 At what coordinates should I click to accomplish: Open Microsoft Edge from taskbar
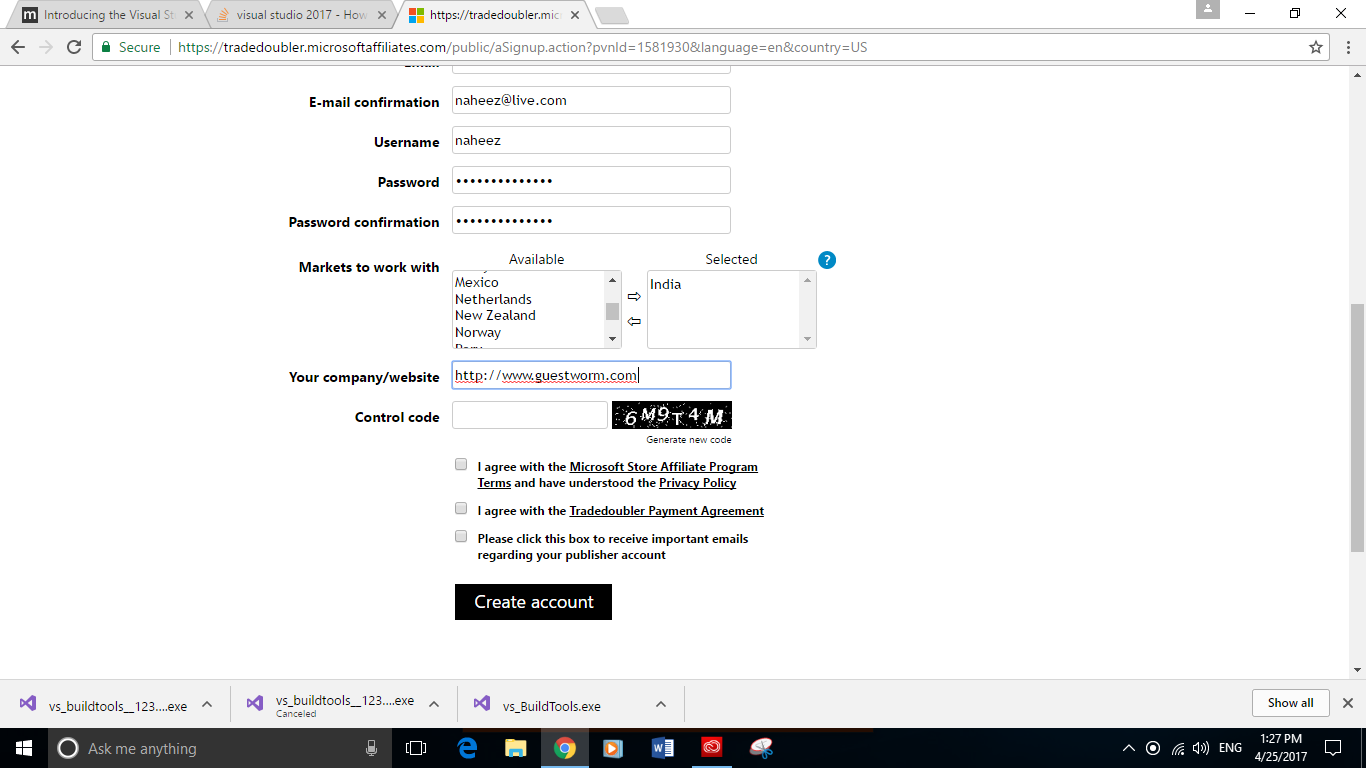pos(467,748)
